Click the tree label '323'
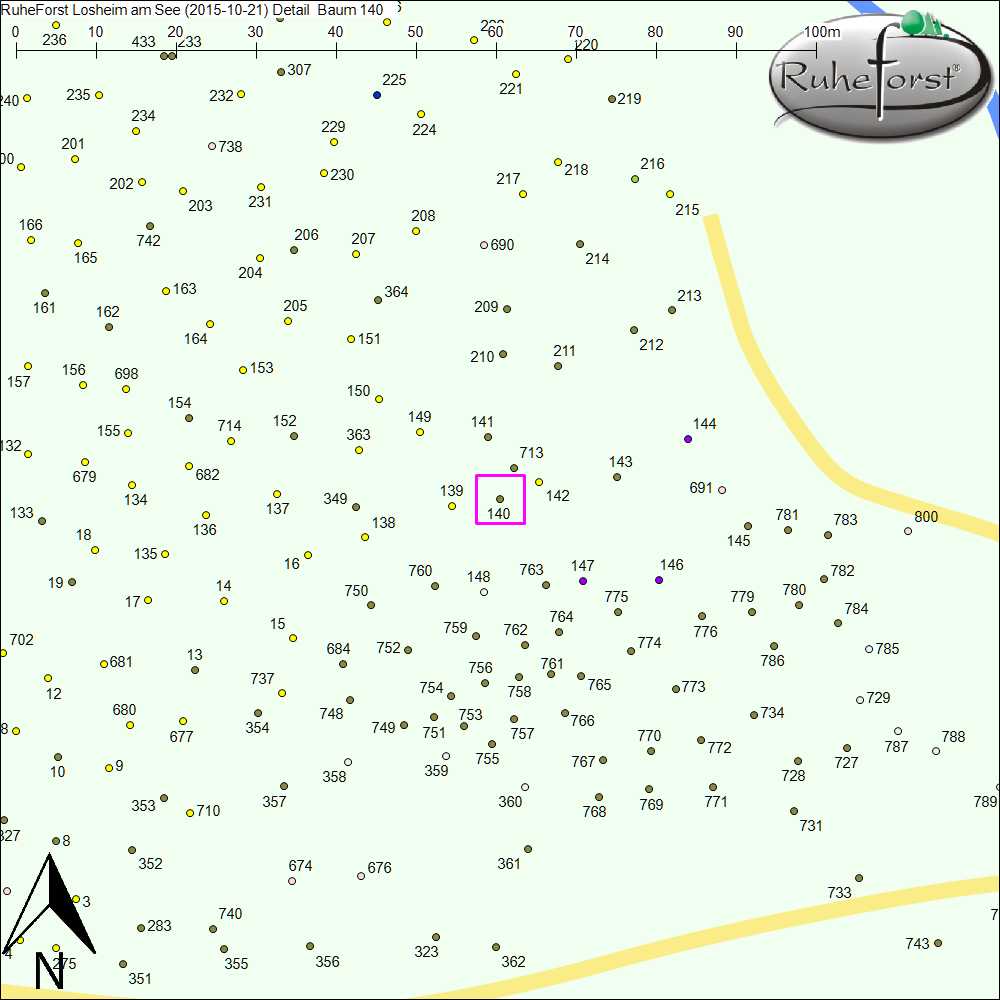Viewport: 1000px width, 1000px height. click(426, 952)
